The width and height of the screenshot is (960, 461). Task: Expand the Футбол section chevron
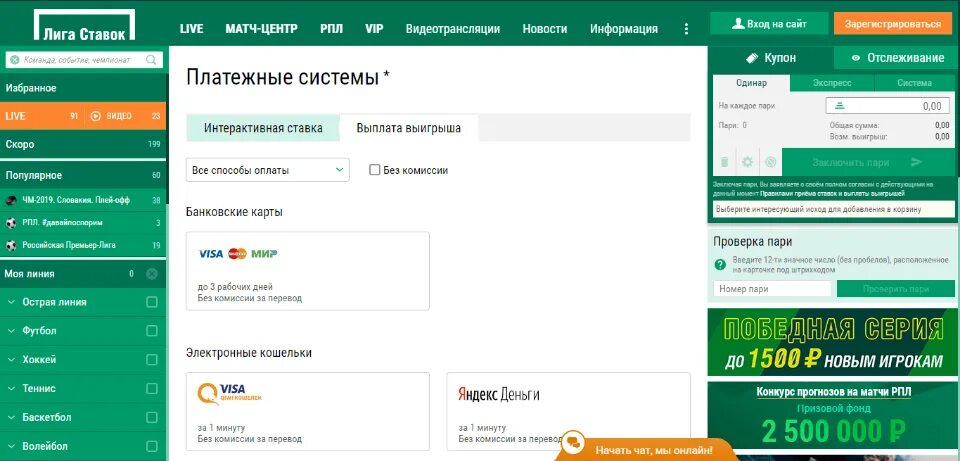click(12, 331)
